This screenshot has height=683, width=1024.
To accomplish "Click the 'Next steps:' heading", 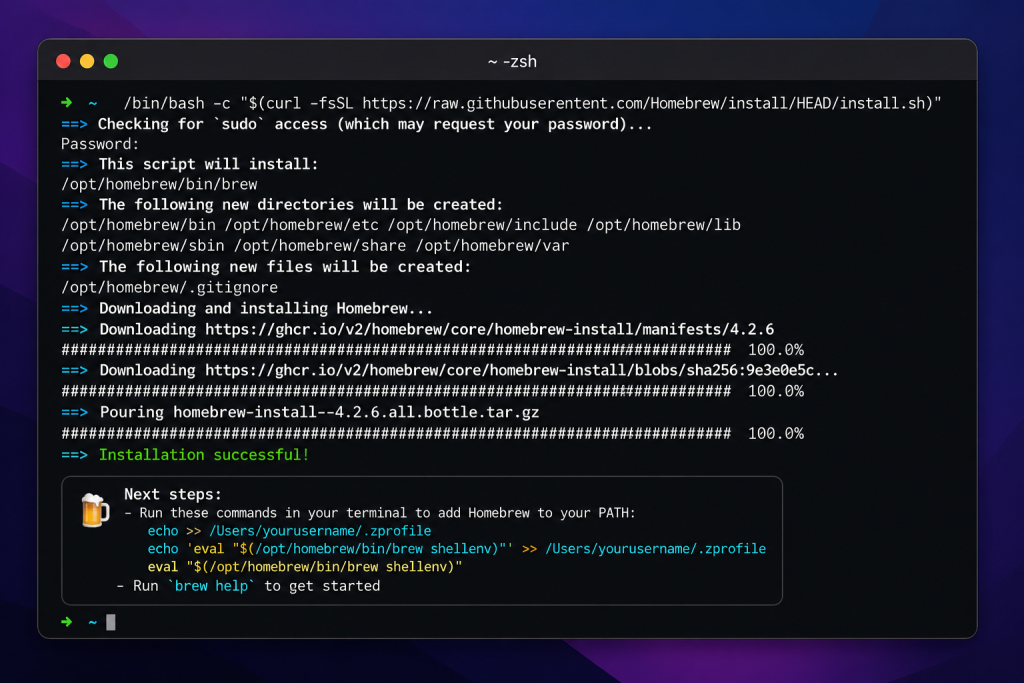I will point(173,494).
